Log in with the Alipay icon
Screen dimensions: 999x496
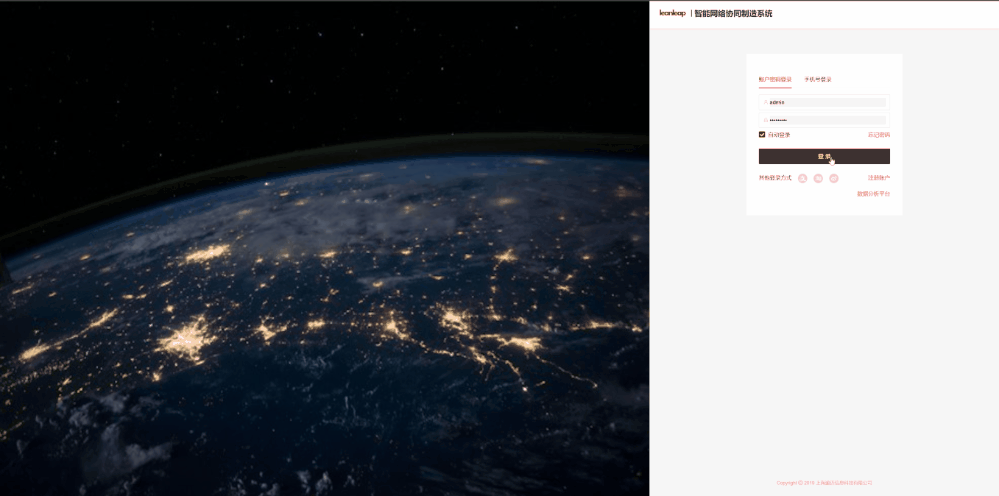(803, 178)
